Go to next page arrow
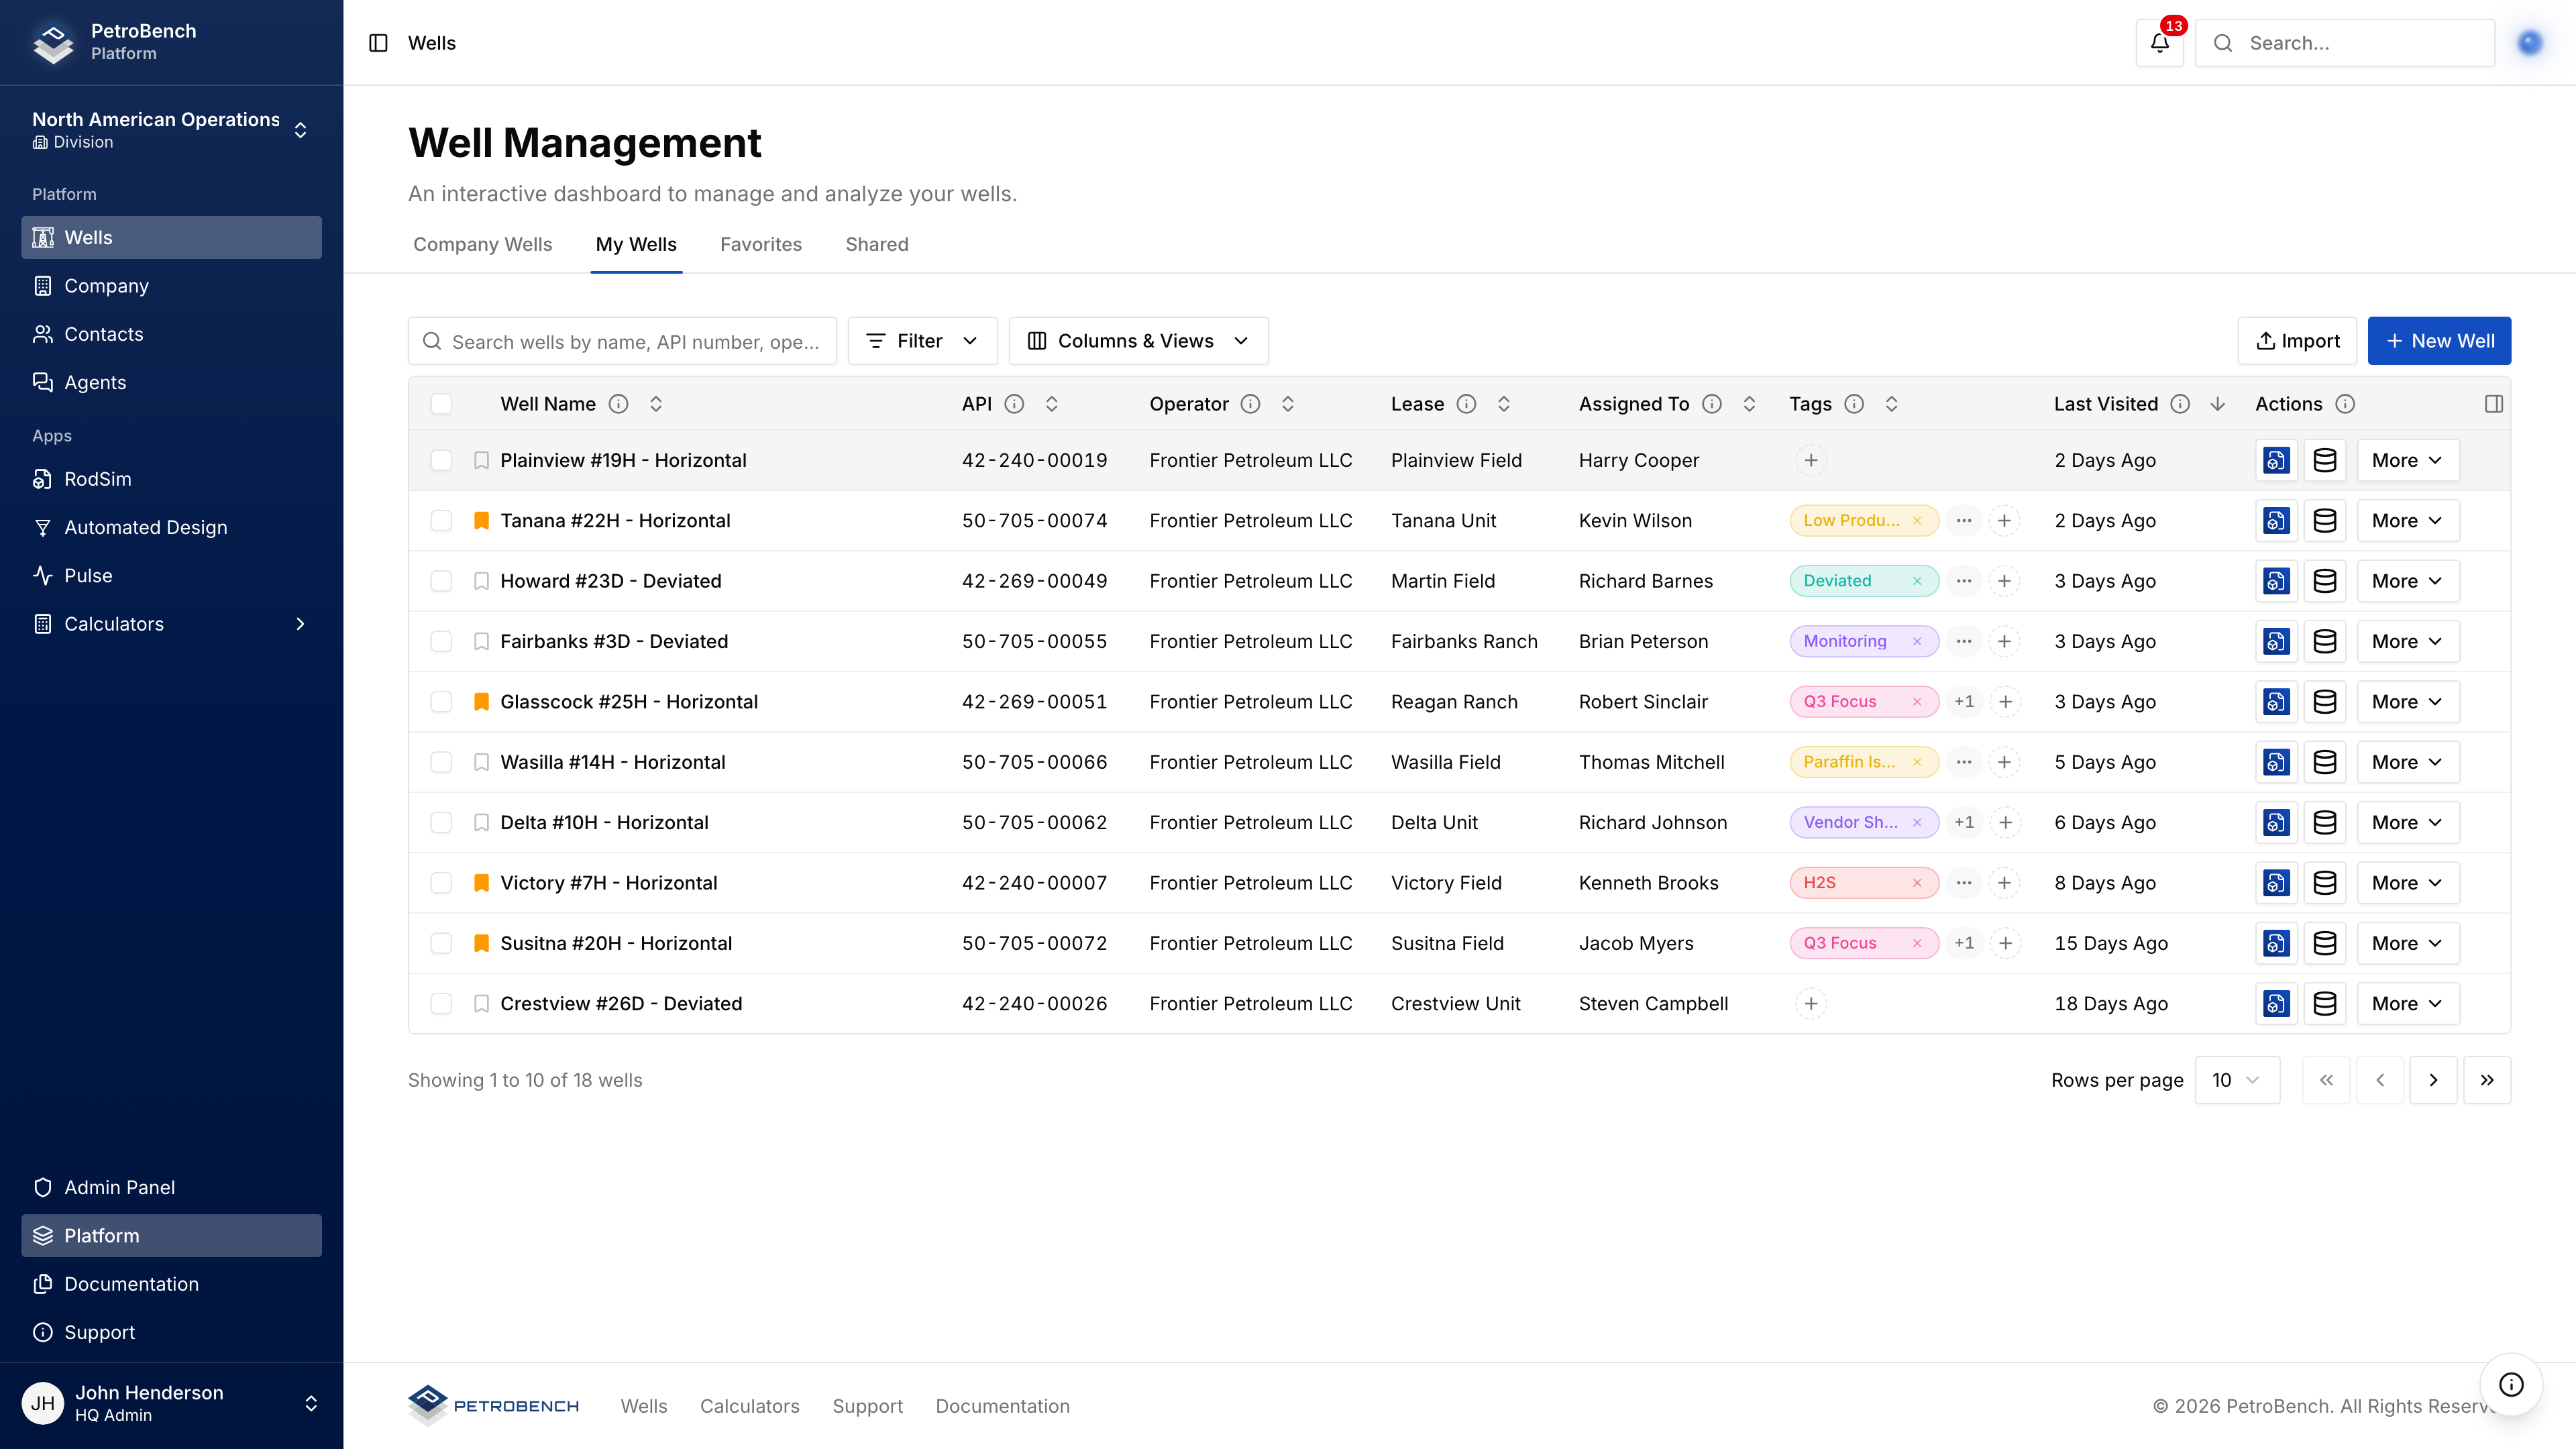 click(x=2433, y=1080)
